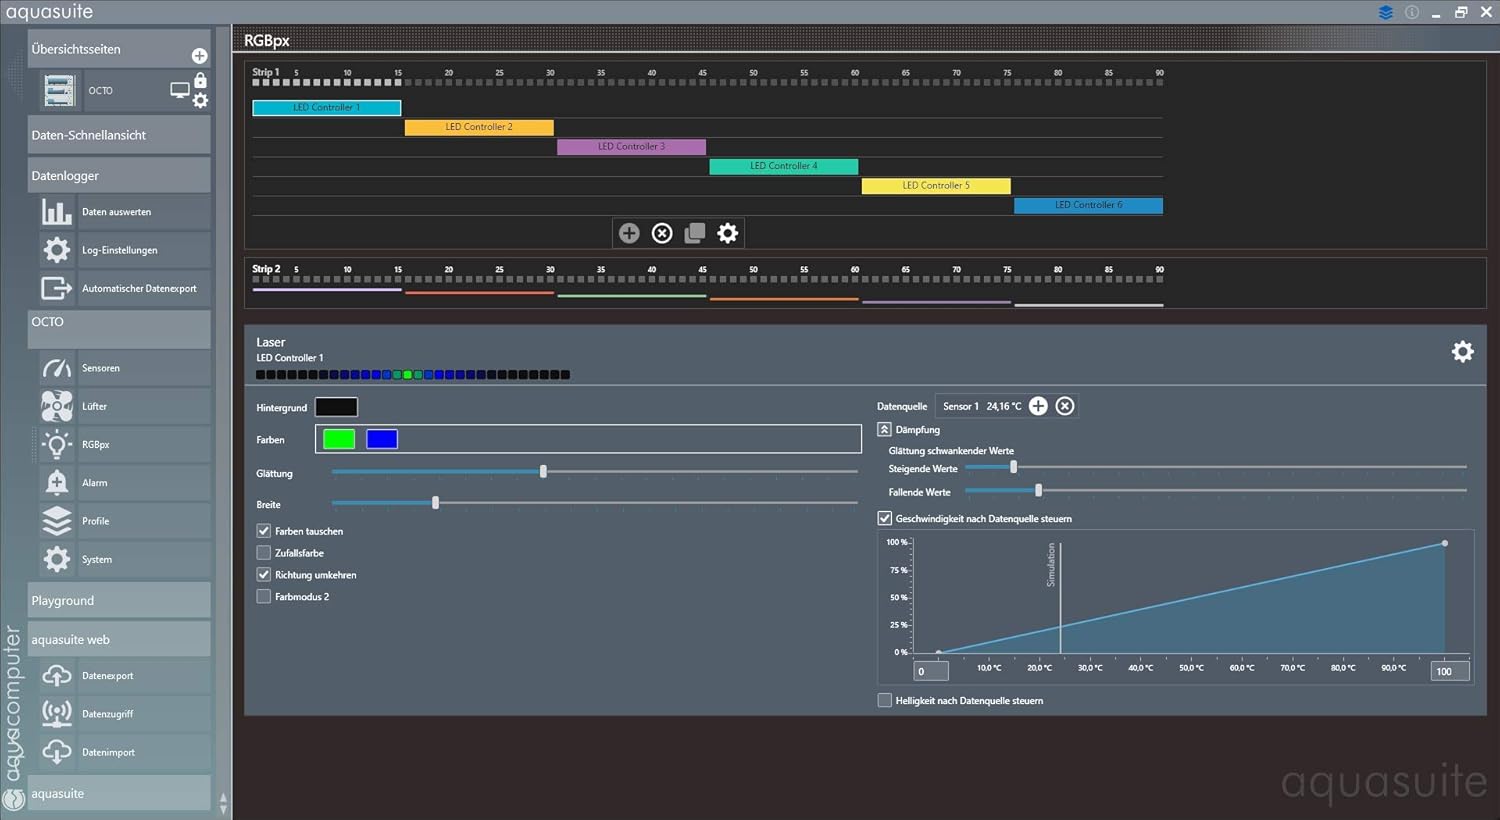Expand the Playground section
This screenshot has width=1500, height=820.
click(x=118, y=600)
